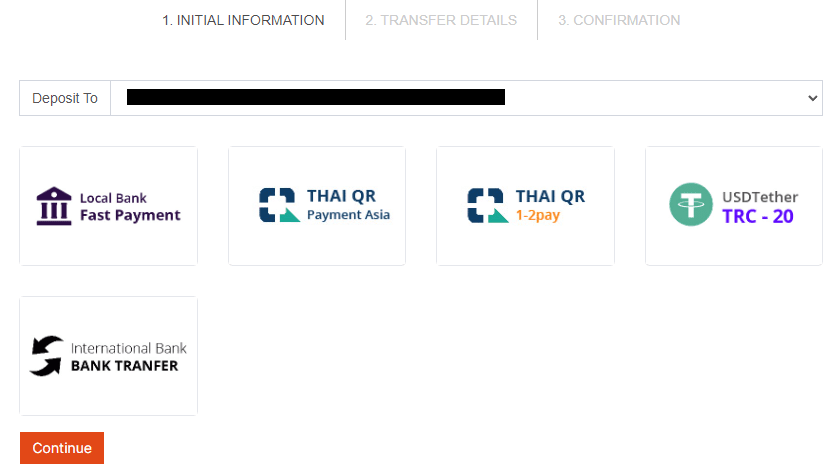Pick the BANK TRANFER text option

click(x=124, y=366)
